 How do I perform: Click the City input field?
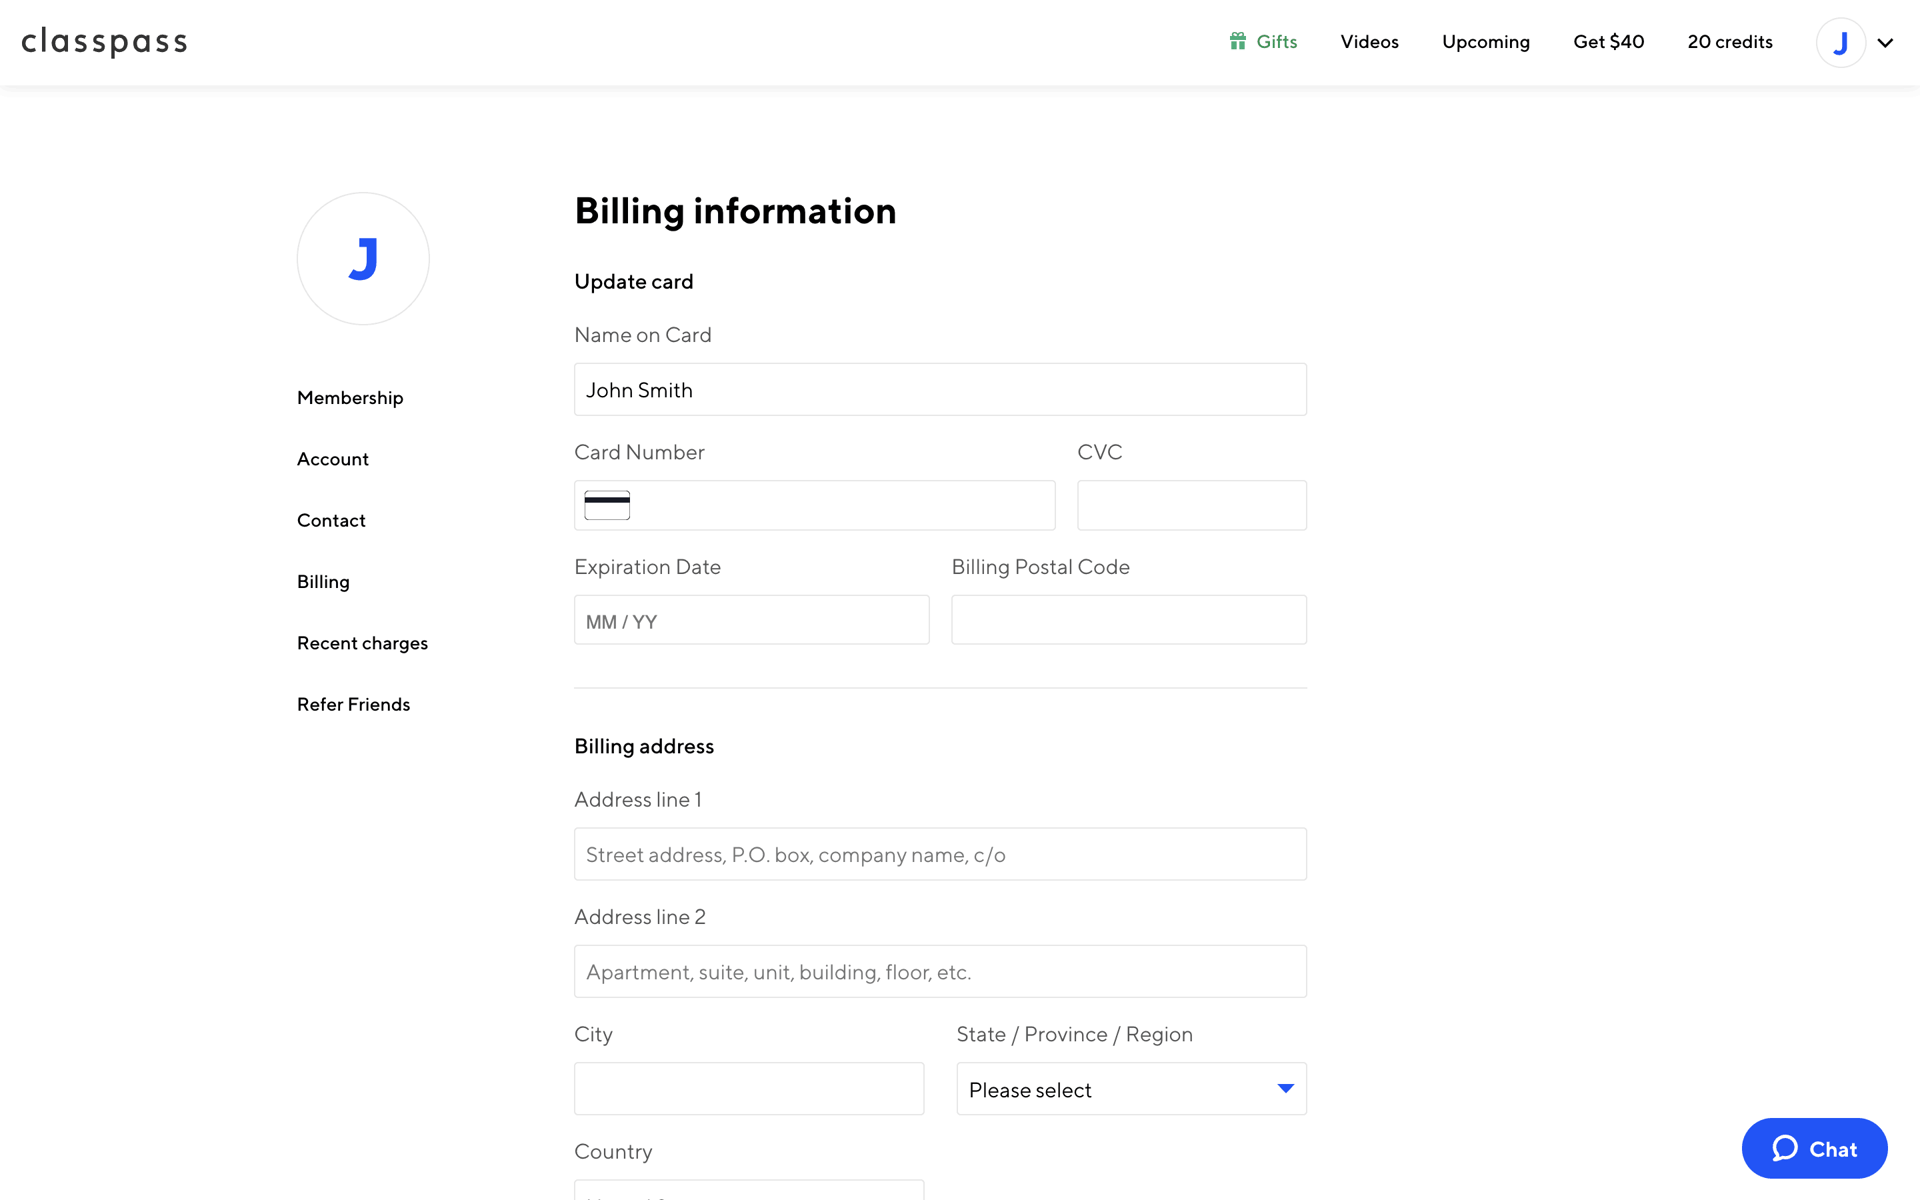[x=749, y=1089]
